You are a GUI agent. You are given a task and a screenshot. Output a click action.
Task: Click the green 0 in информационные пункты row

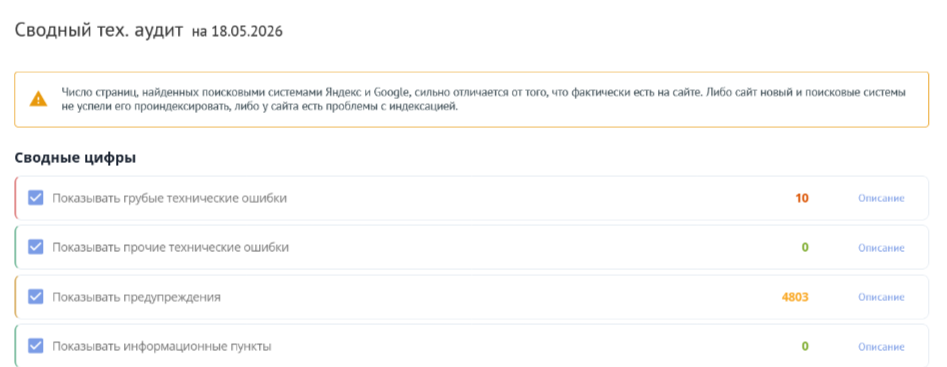click(x=805, y=346)
